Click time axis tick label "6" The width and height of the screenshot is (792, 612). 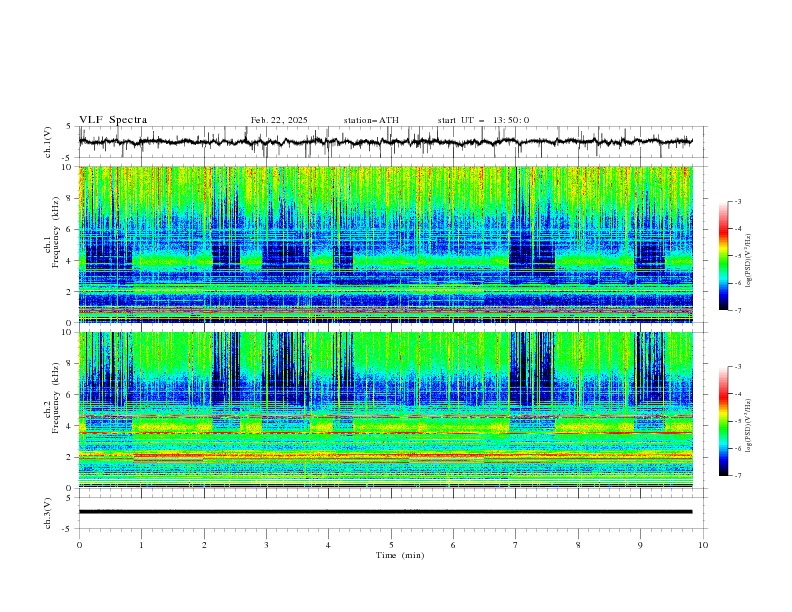tap(453, 545)
